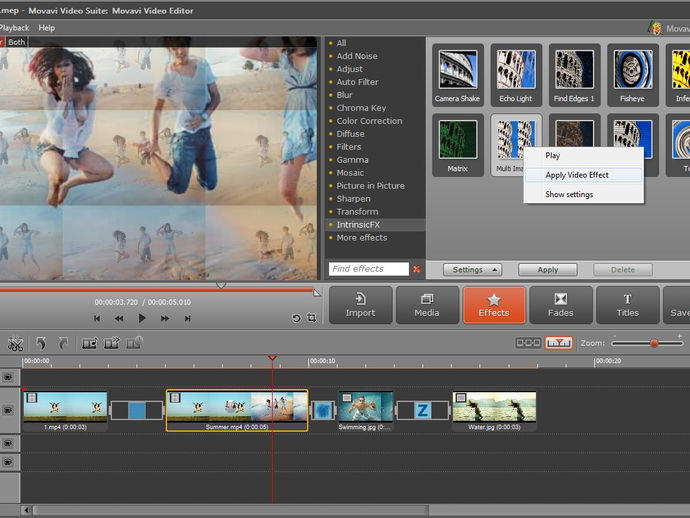Viewport: 690px width, 518px height.
Task: Open the Playback menu
Action: coord(14,28)
